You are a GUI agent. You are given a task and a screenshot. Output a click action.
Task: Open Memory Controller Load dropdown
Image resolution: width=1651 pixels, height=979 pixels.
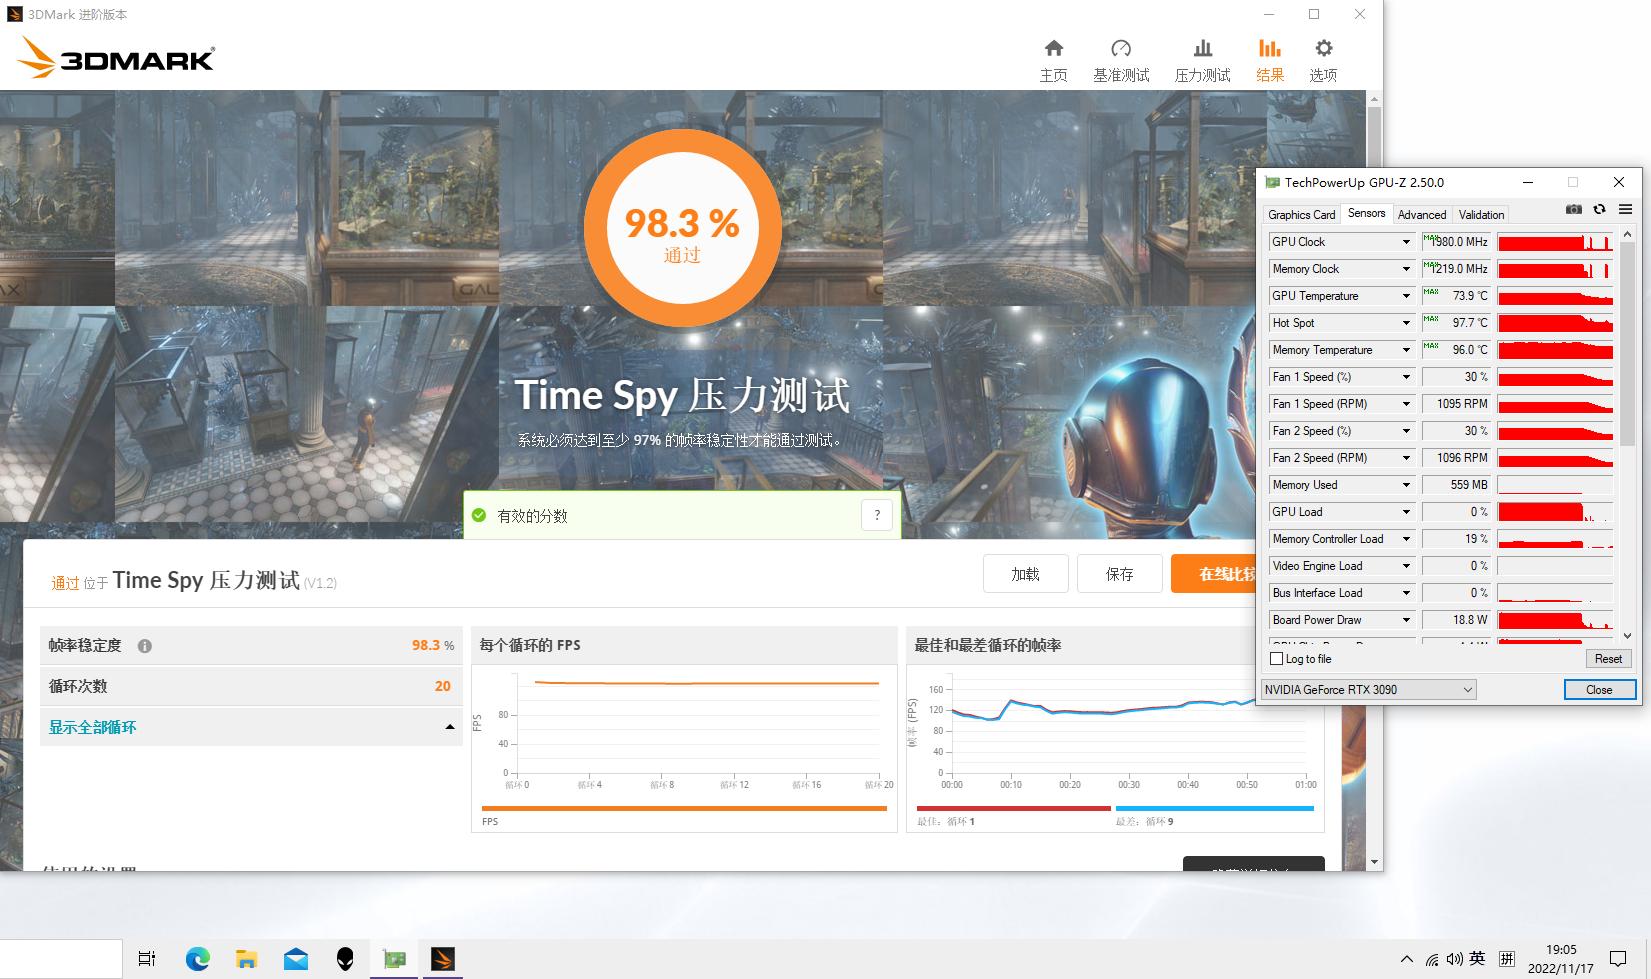1406,539
